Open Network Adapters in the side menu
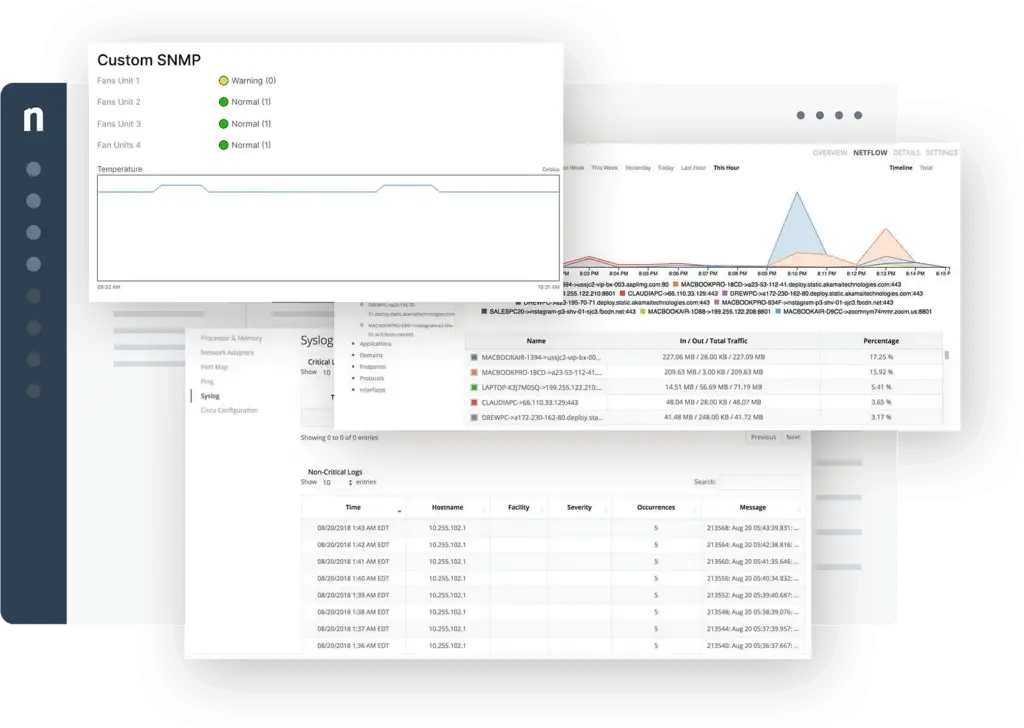 pyautogui.click(x=227, y=353)
